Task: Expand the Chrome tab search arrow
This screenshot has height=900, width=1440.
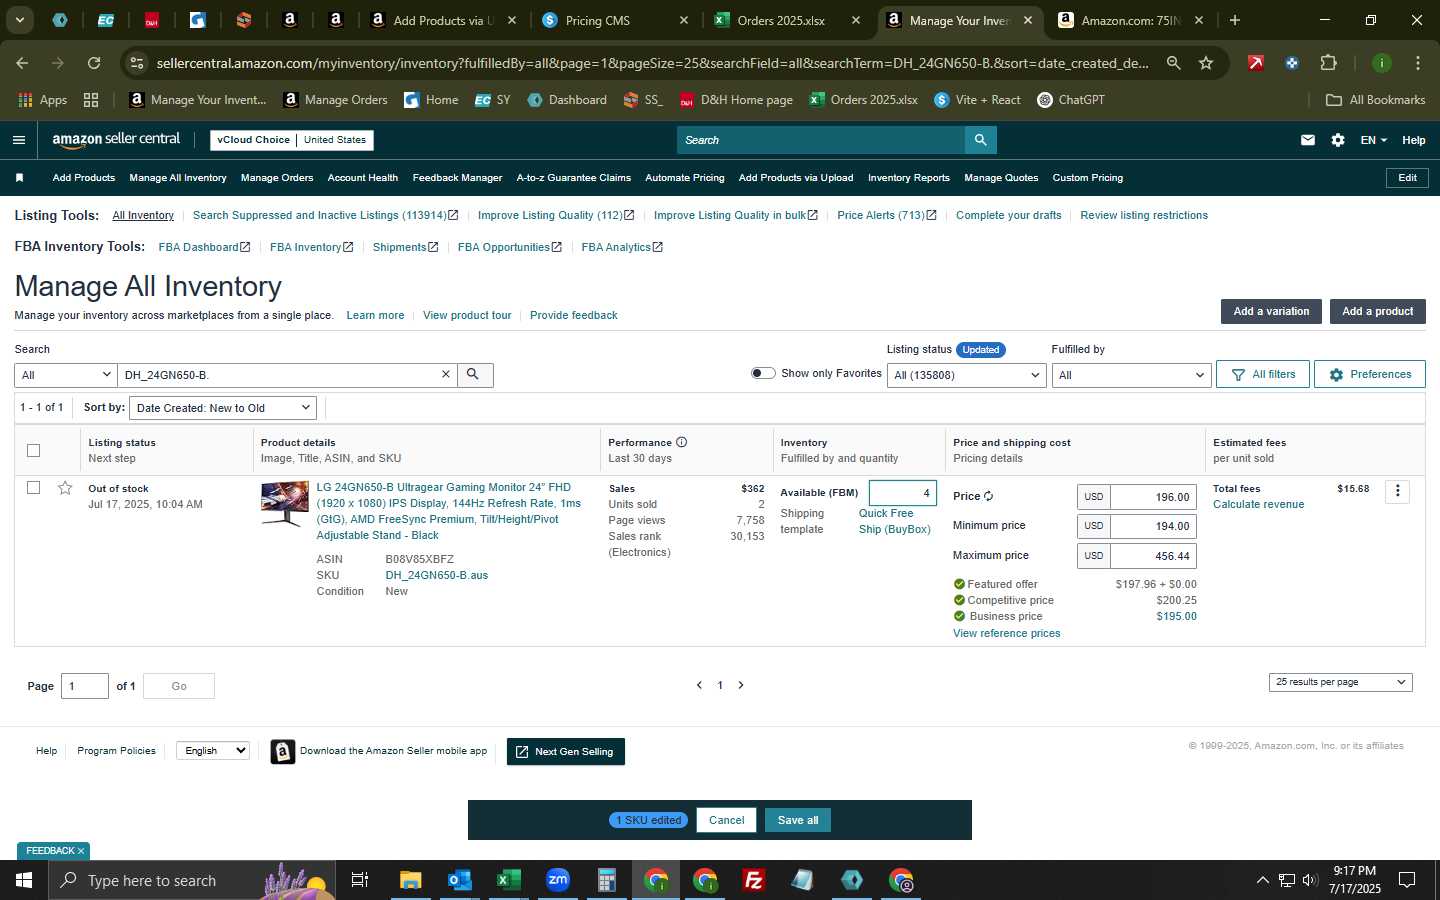Action: pyautogui.click(x=19, y=20)
